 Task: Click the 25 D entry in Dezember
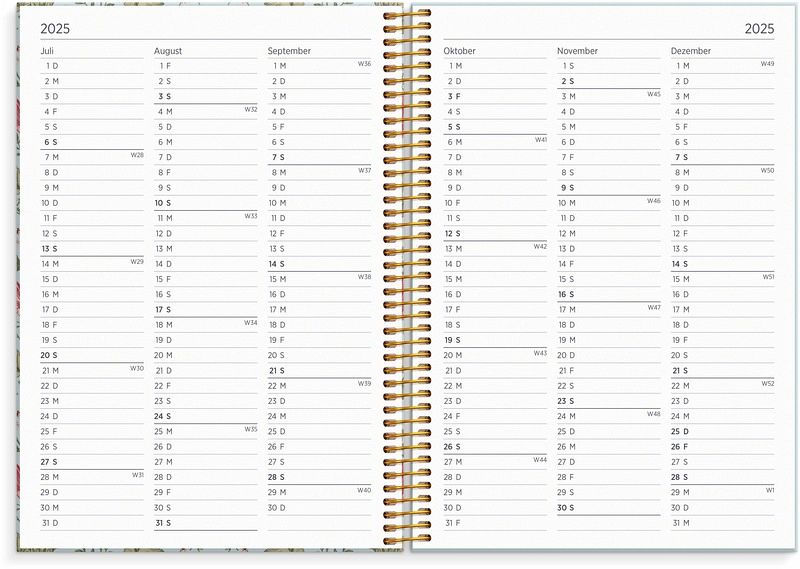click(680, 432)
